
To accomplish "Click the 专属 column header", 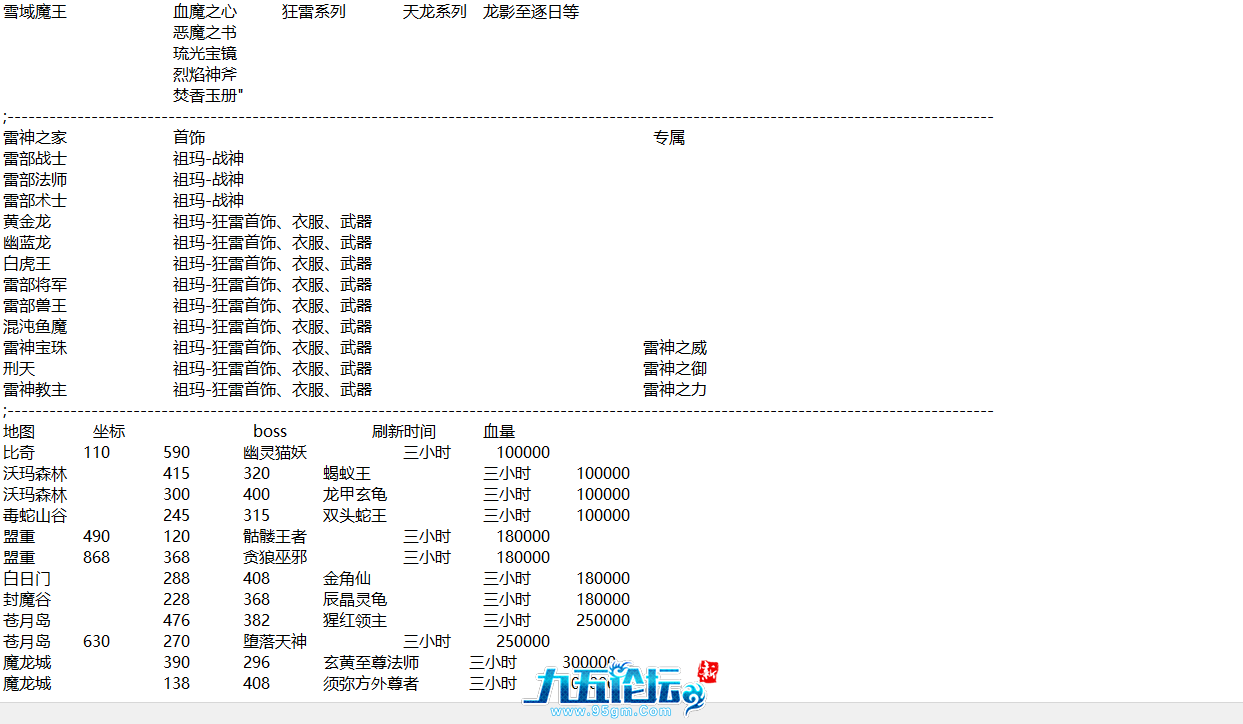I will click(x=669, y=137).
